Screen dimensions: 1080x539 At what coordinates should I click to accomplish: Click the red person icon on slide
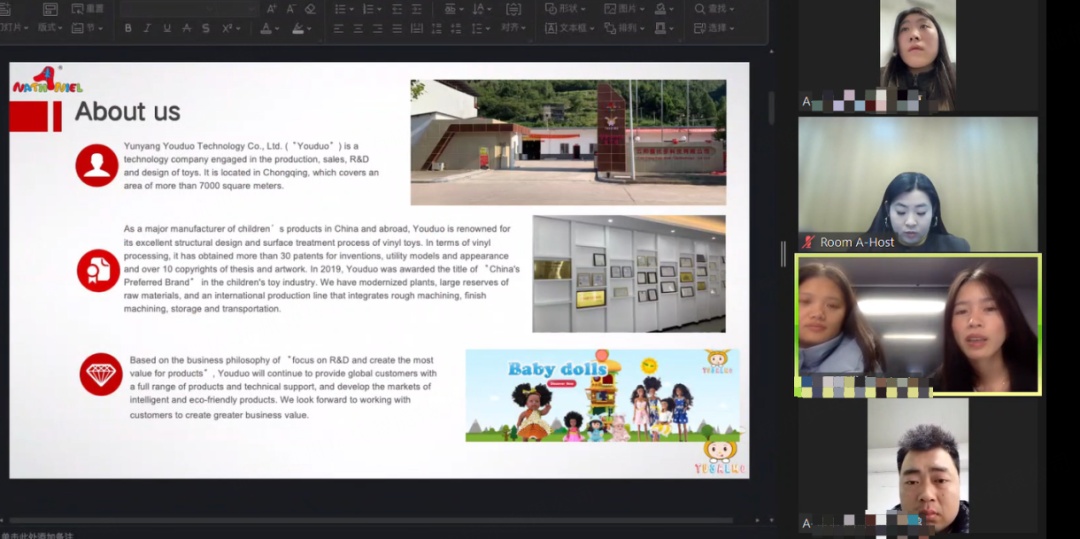tap(97, 165)
